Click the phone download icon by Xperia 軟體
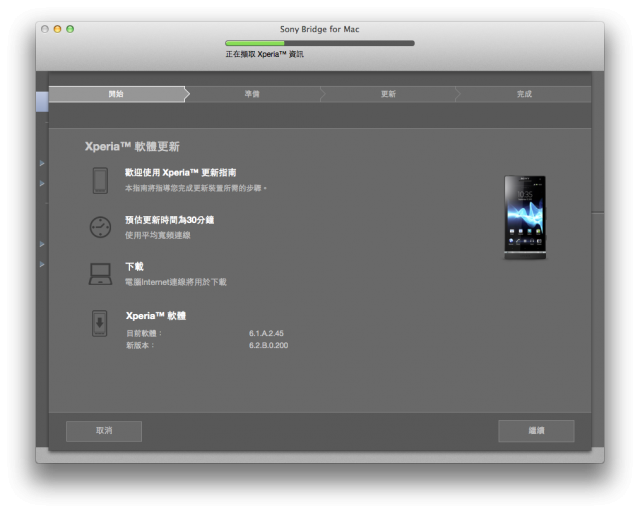Screen dimensions: 640x513 click(x=100, y=324)
